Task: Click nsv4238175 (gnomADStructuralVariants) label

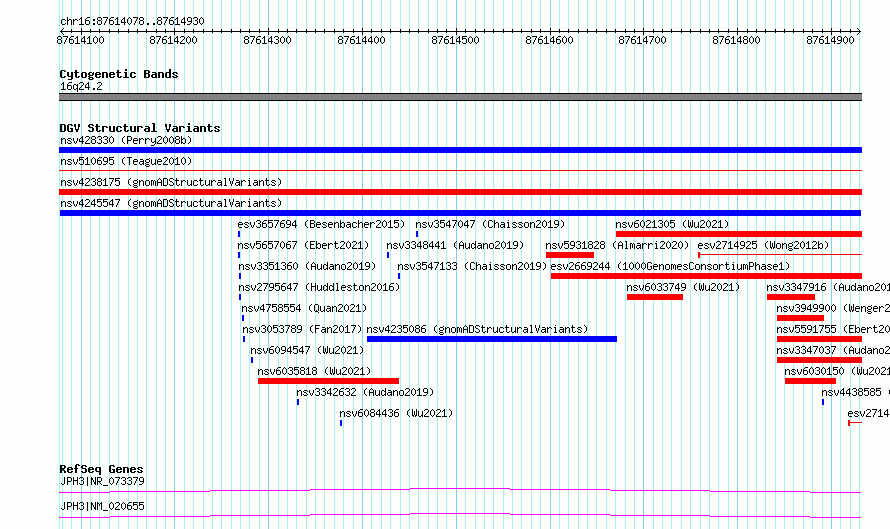Action: point(171,182)
